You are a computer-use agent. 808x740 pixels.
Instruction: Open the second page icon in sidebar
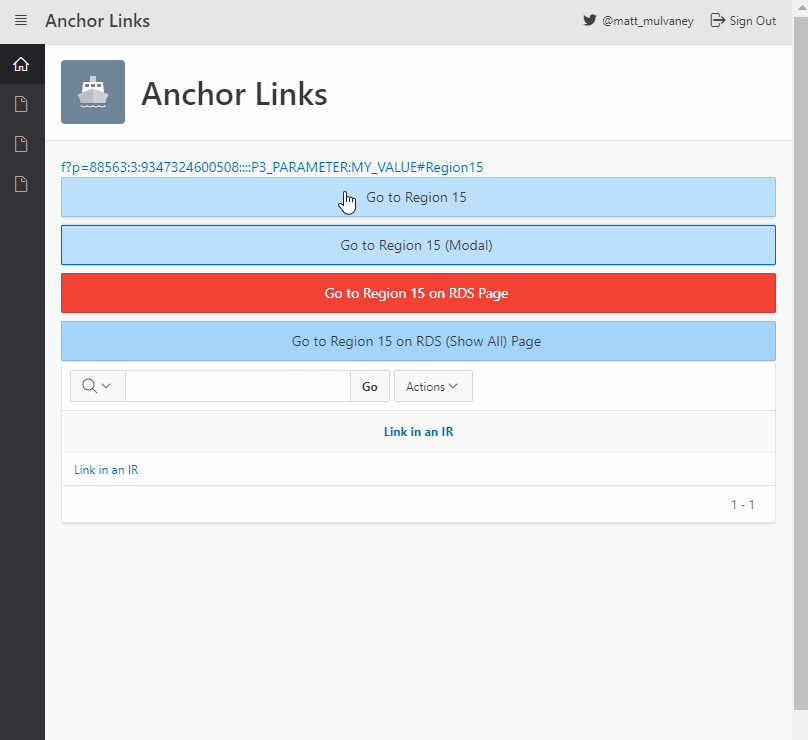(x=21, y=144)
